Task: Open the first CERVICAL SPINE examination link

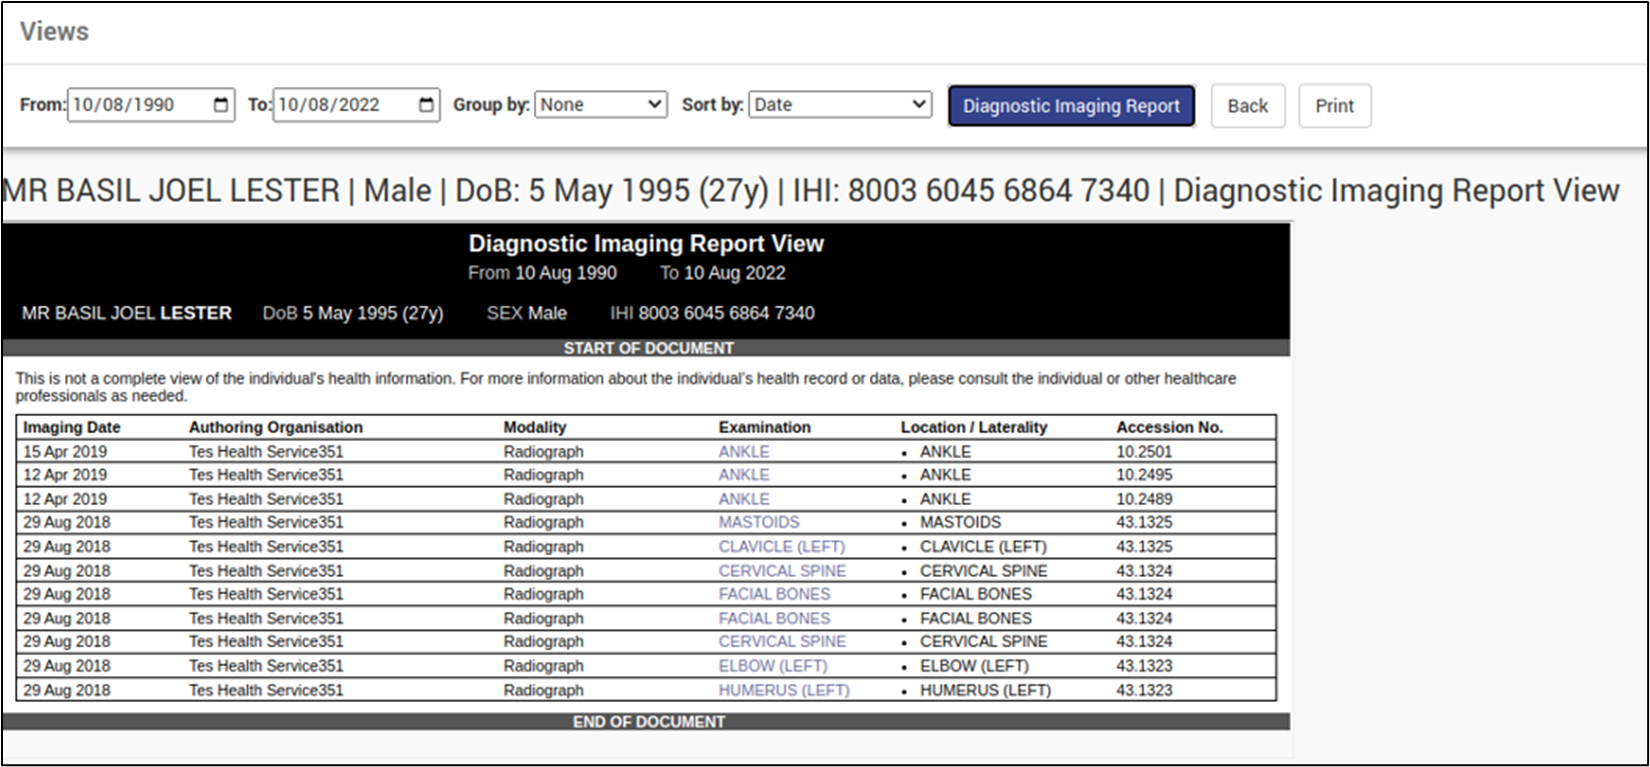Action: click(x=782, y=571)
